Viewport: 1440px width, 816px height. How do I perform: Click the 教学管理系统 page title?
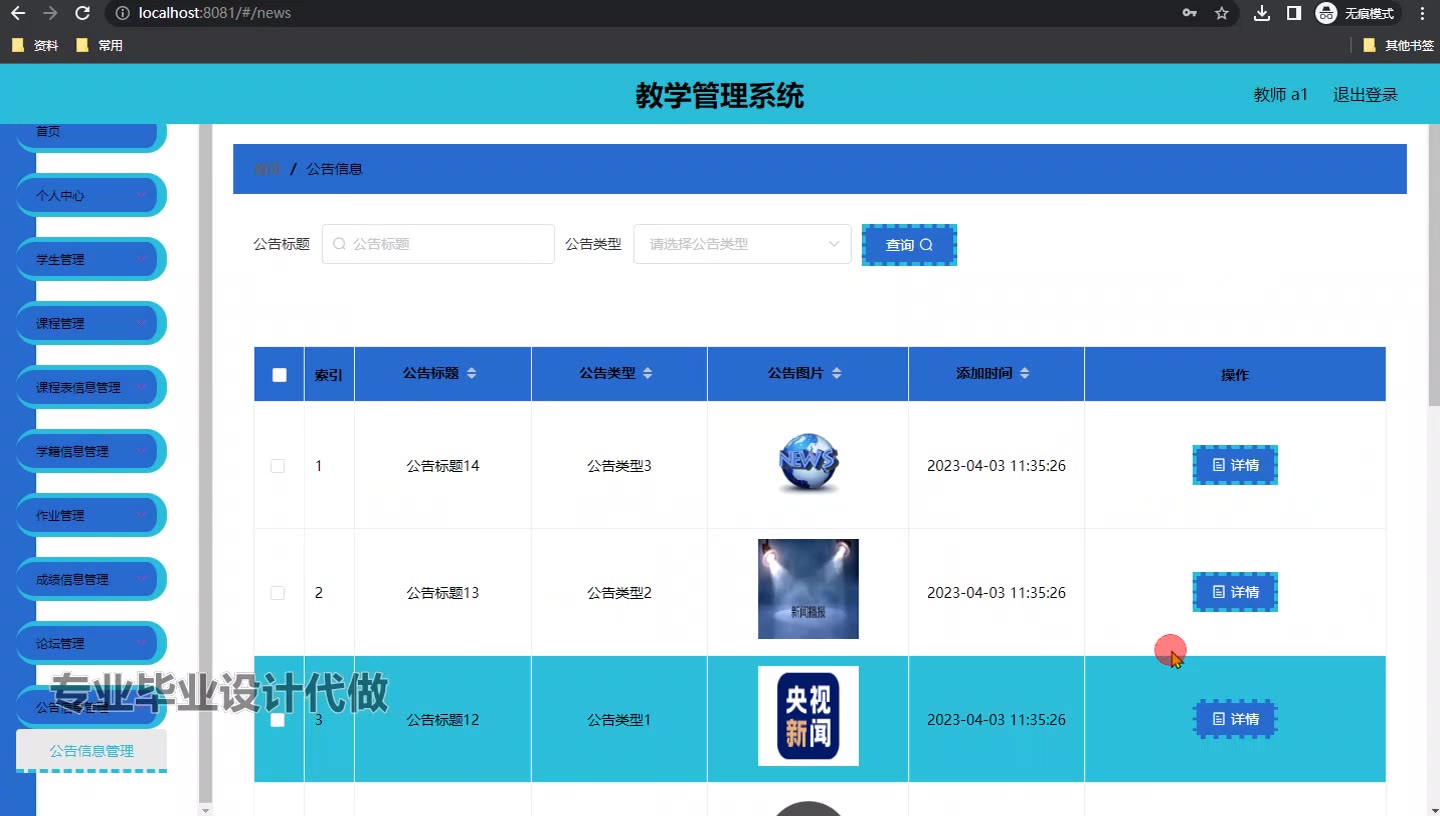tap(720, 95)
